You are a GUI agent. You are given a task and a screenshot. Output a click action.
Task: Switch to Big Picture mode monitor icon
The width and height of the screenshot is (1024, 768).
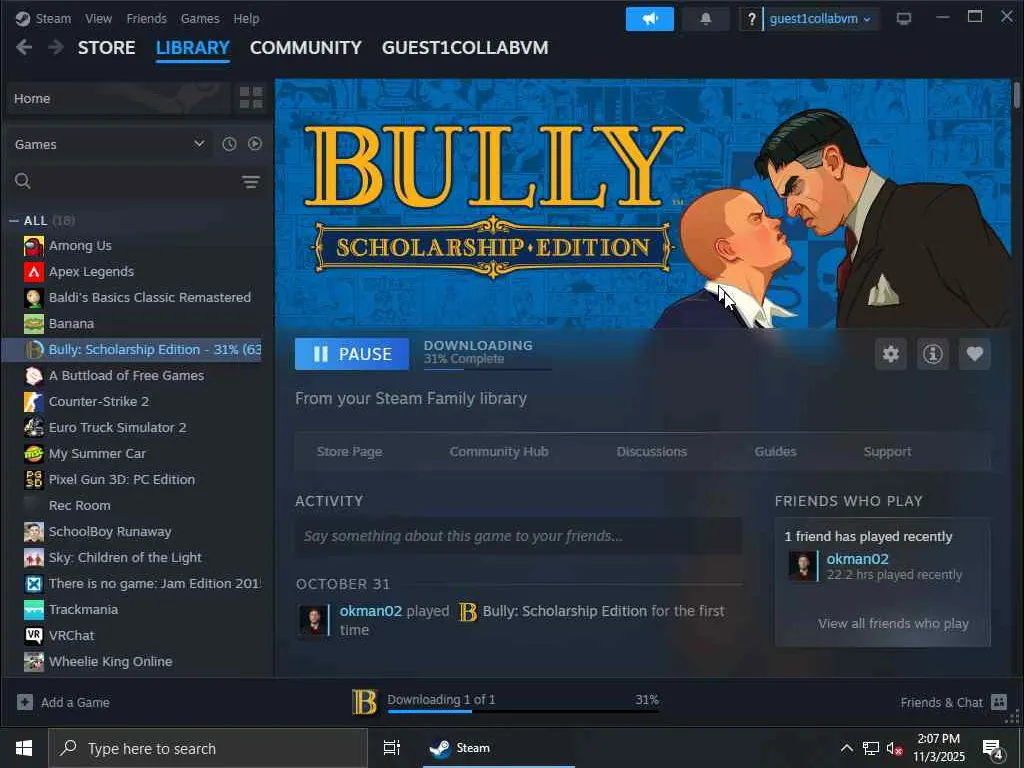(904, 19)
